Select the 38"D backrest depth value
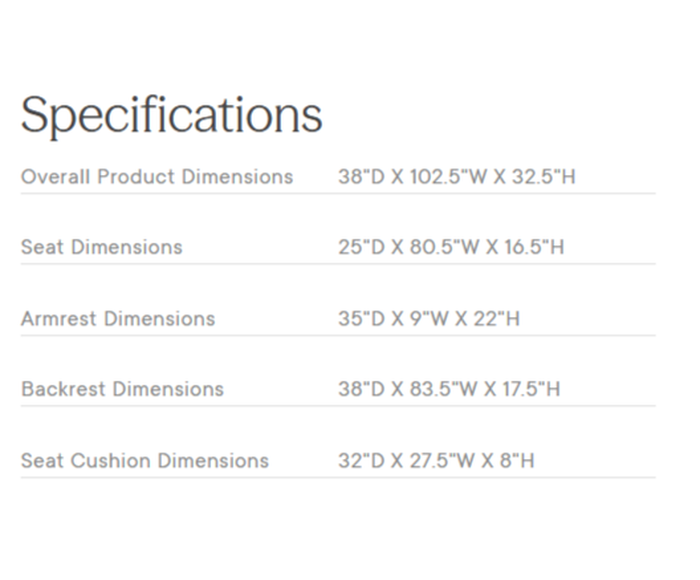Screen dimensions: 700x580 [355, 389]
